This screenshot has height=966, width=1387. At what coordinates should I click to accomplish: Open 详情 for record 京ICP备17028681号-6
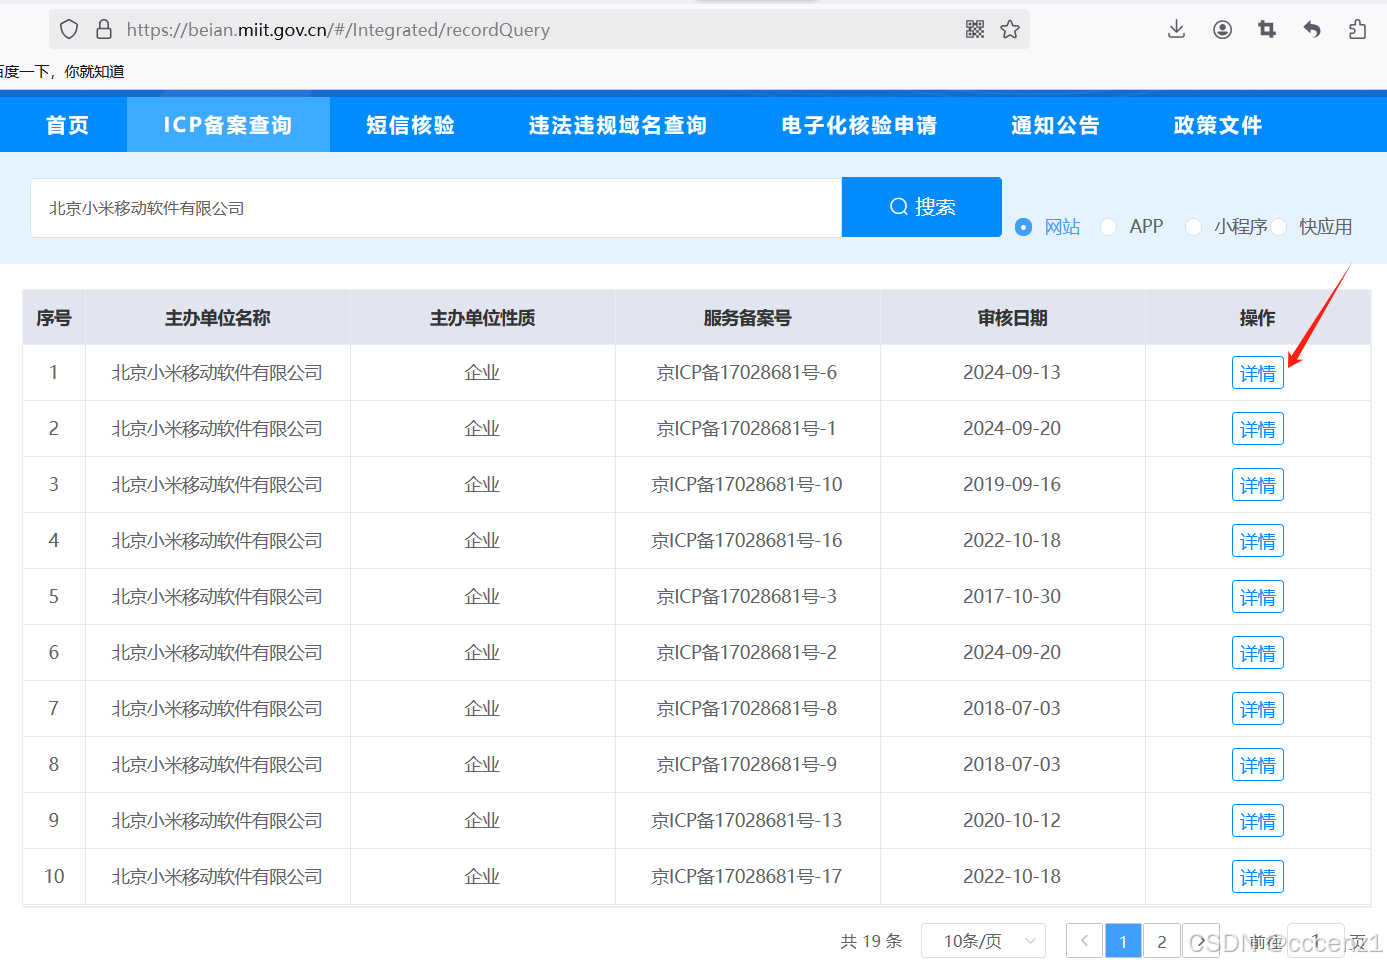1257,373
